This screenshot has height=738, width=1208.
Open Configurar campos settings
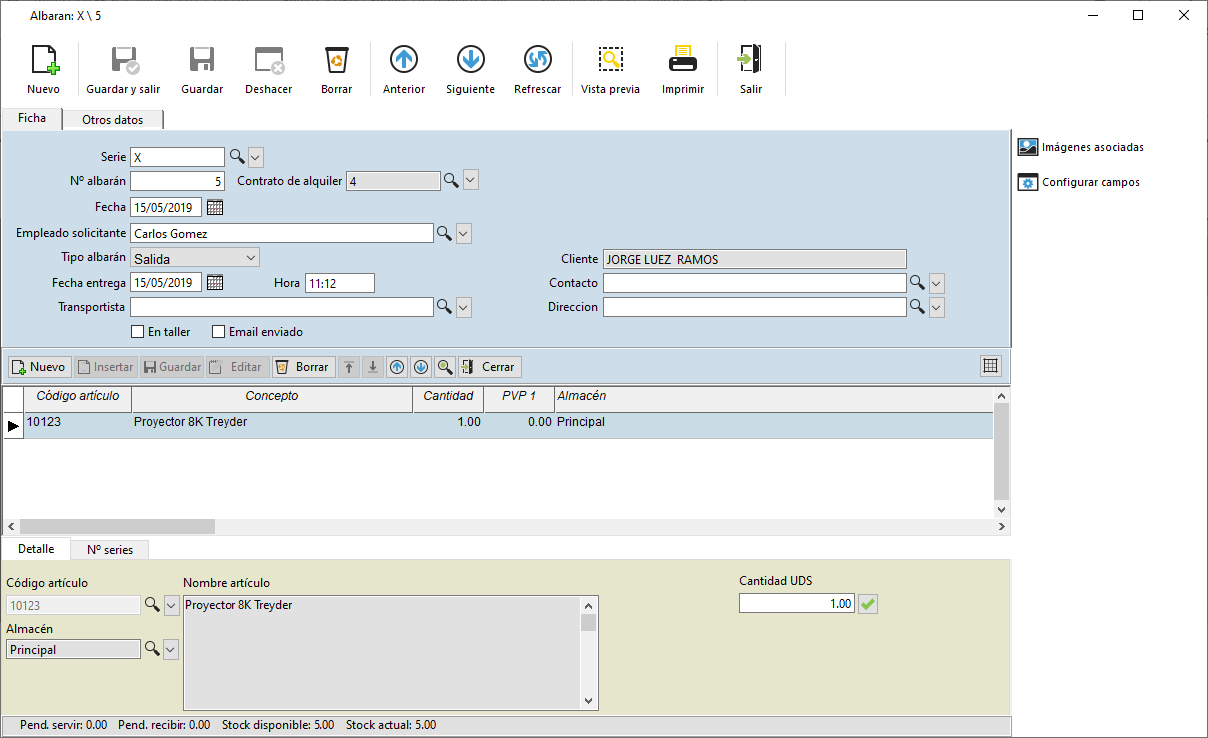[x=1079, y=182]
